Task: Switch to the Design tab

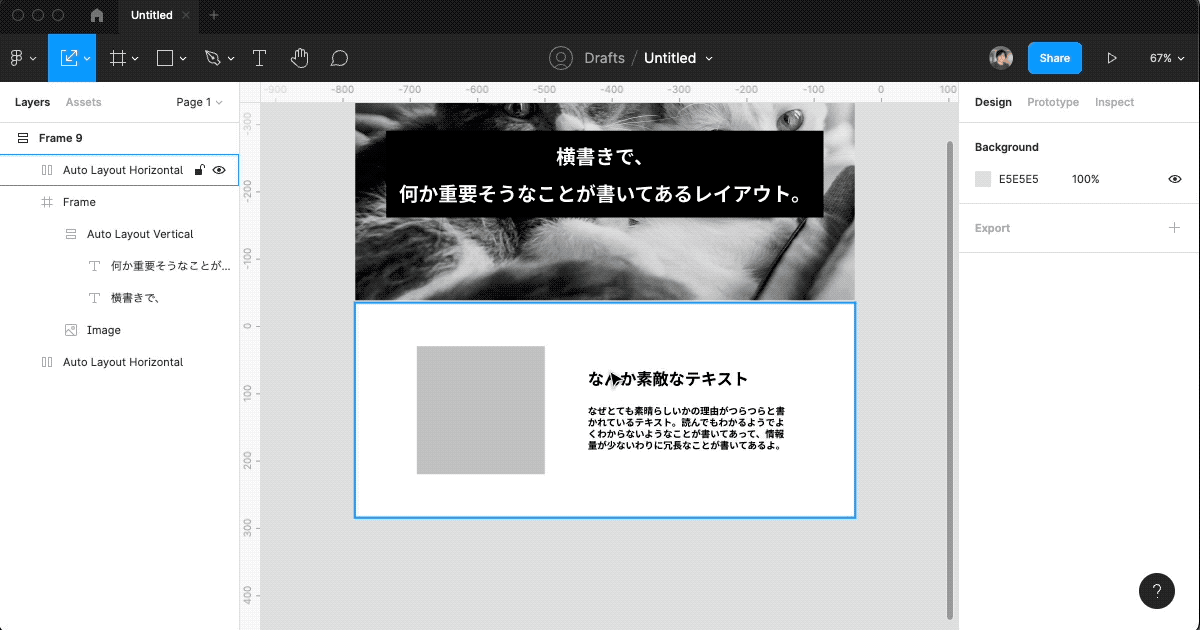Action: pyautogui.click(x=993, y=102)
